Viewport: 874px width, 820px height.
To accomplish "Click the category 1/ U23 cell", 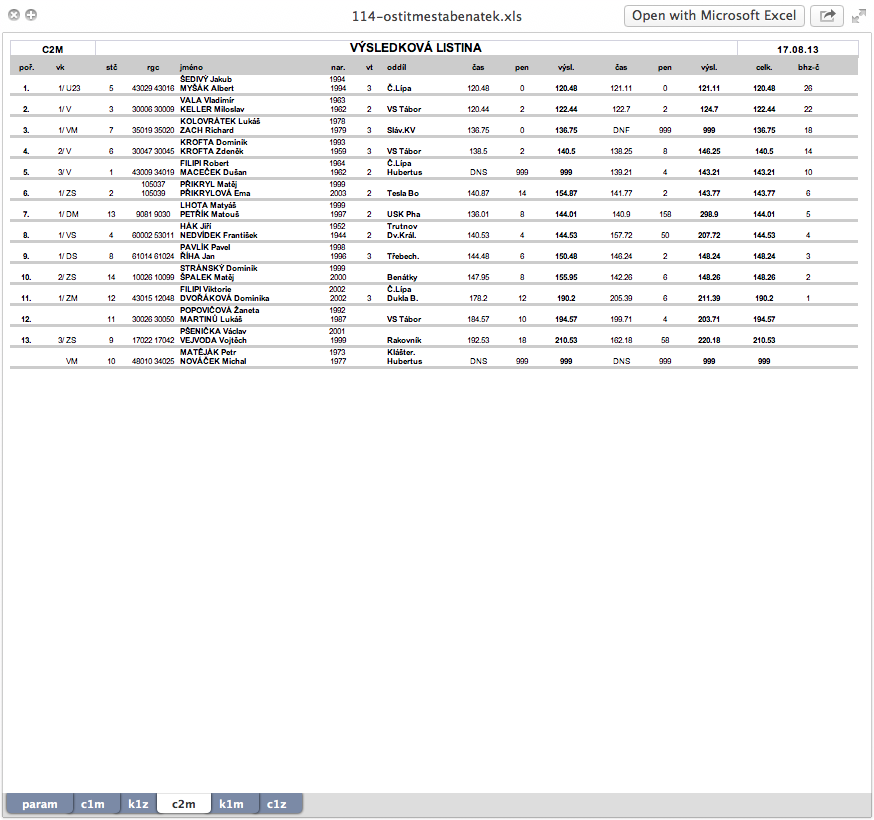I will point(69,88).
